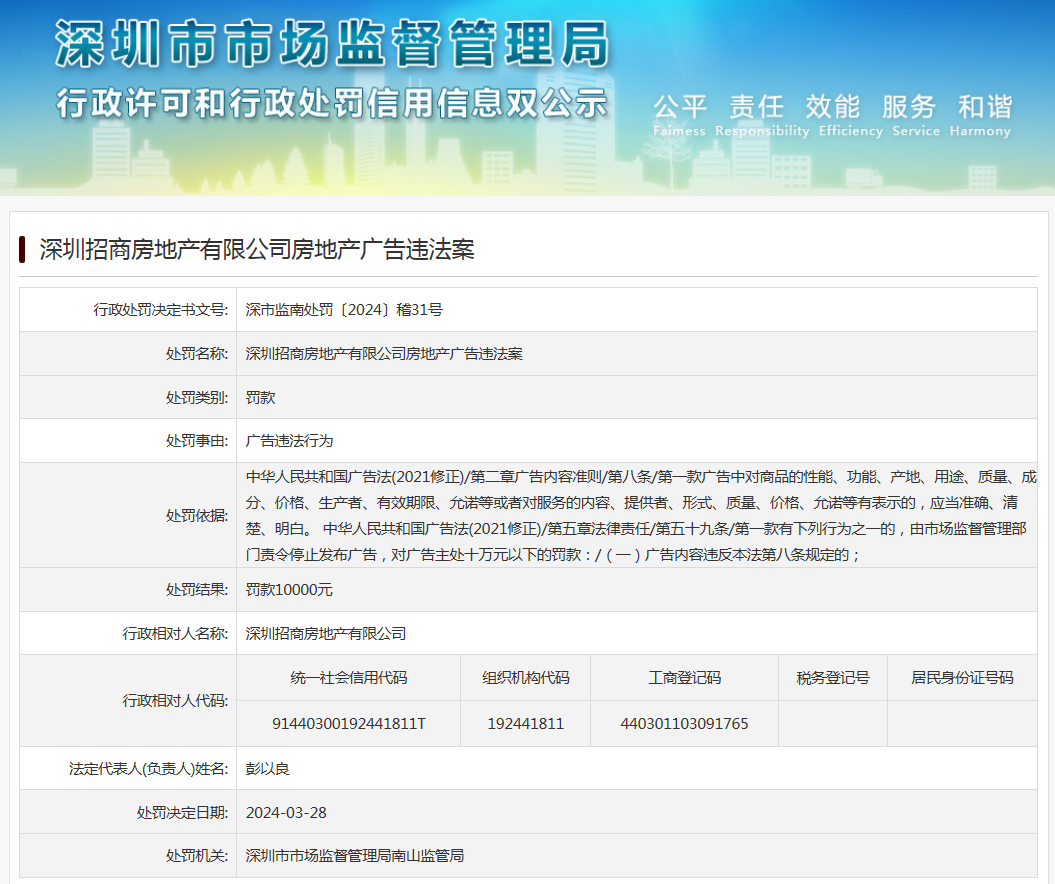Viewport: 1055px width, 884px height.
Task: Click the 效能 Efficiency slogan in the banner
Action: [850, 115]
